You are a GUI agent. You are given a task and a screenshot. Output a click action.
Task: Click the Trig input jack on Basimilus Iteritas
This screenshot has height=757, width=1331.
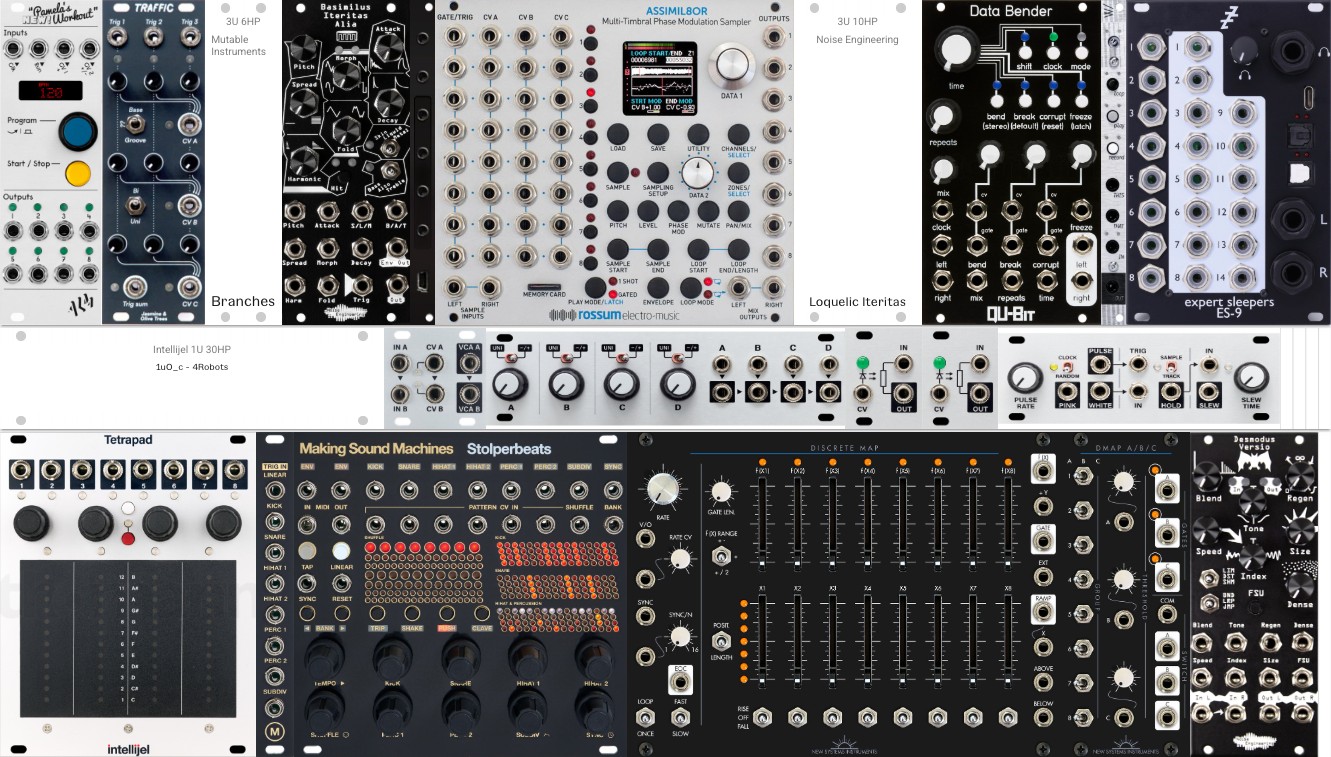pyautogui.click(x=362, y=285)
